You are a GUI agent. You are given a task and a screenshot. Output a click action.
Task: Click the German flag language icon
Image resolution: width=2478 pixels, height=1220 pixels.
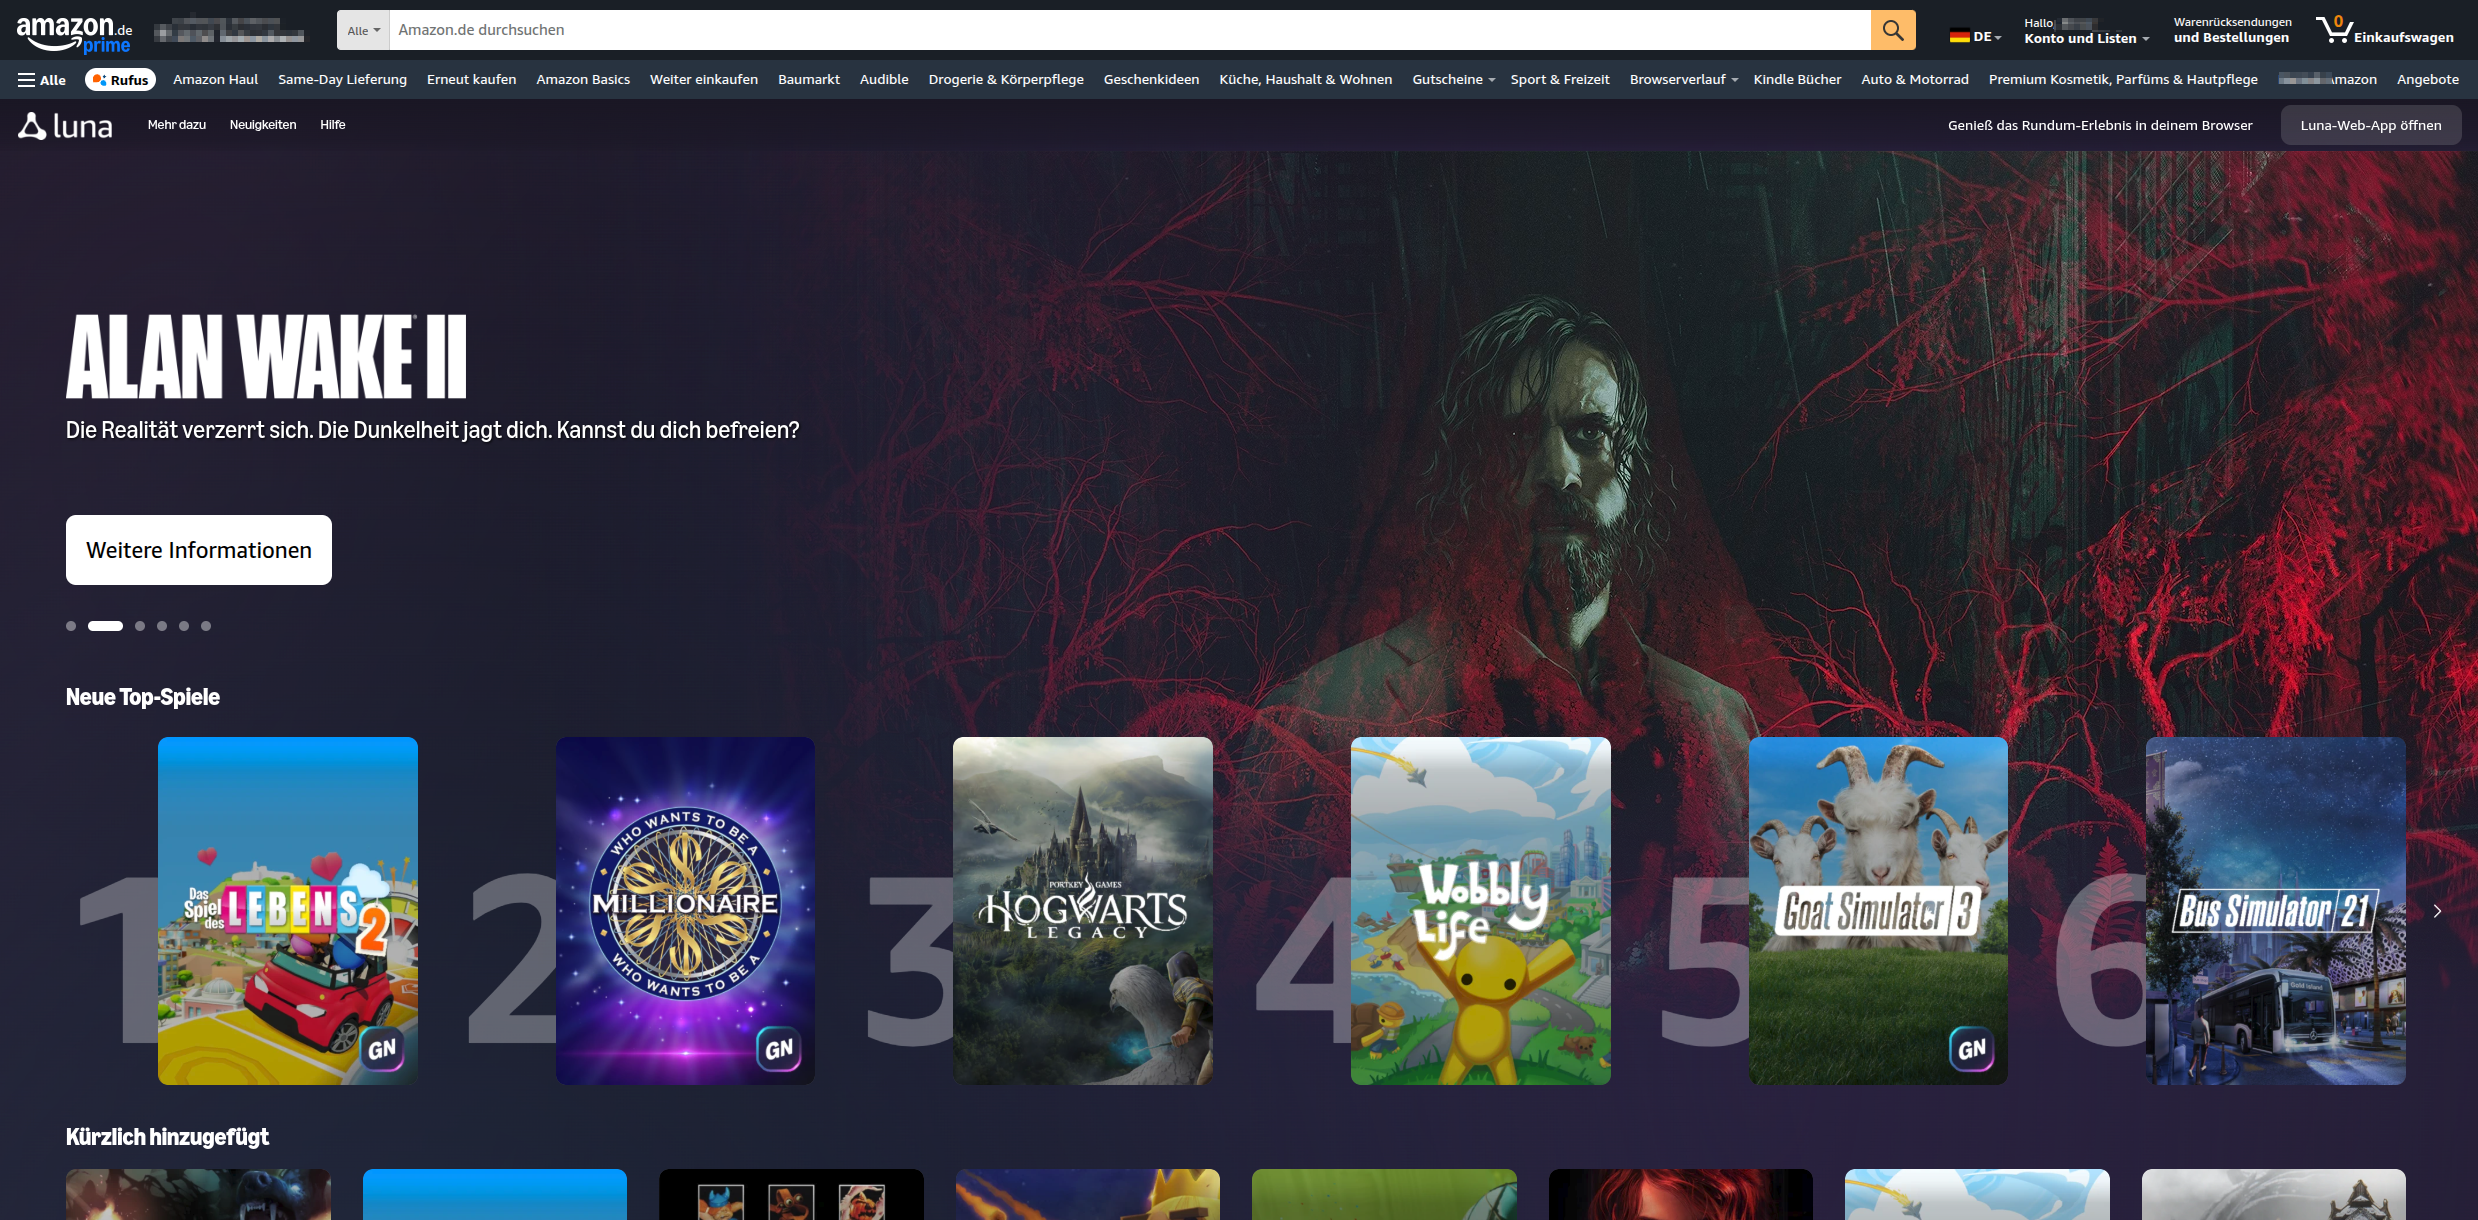pos(1959,37)
